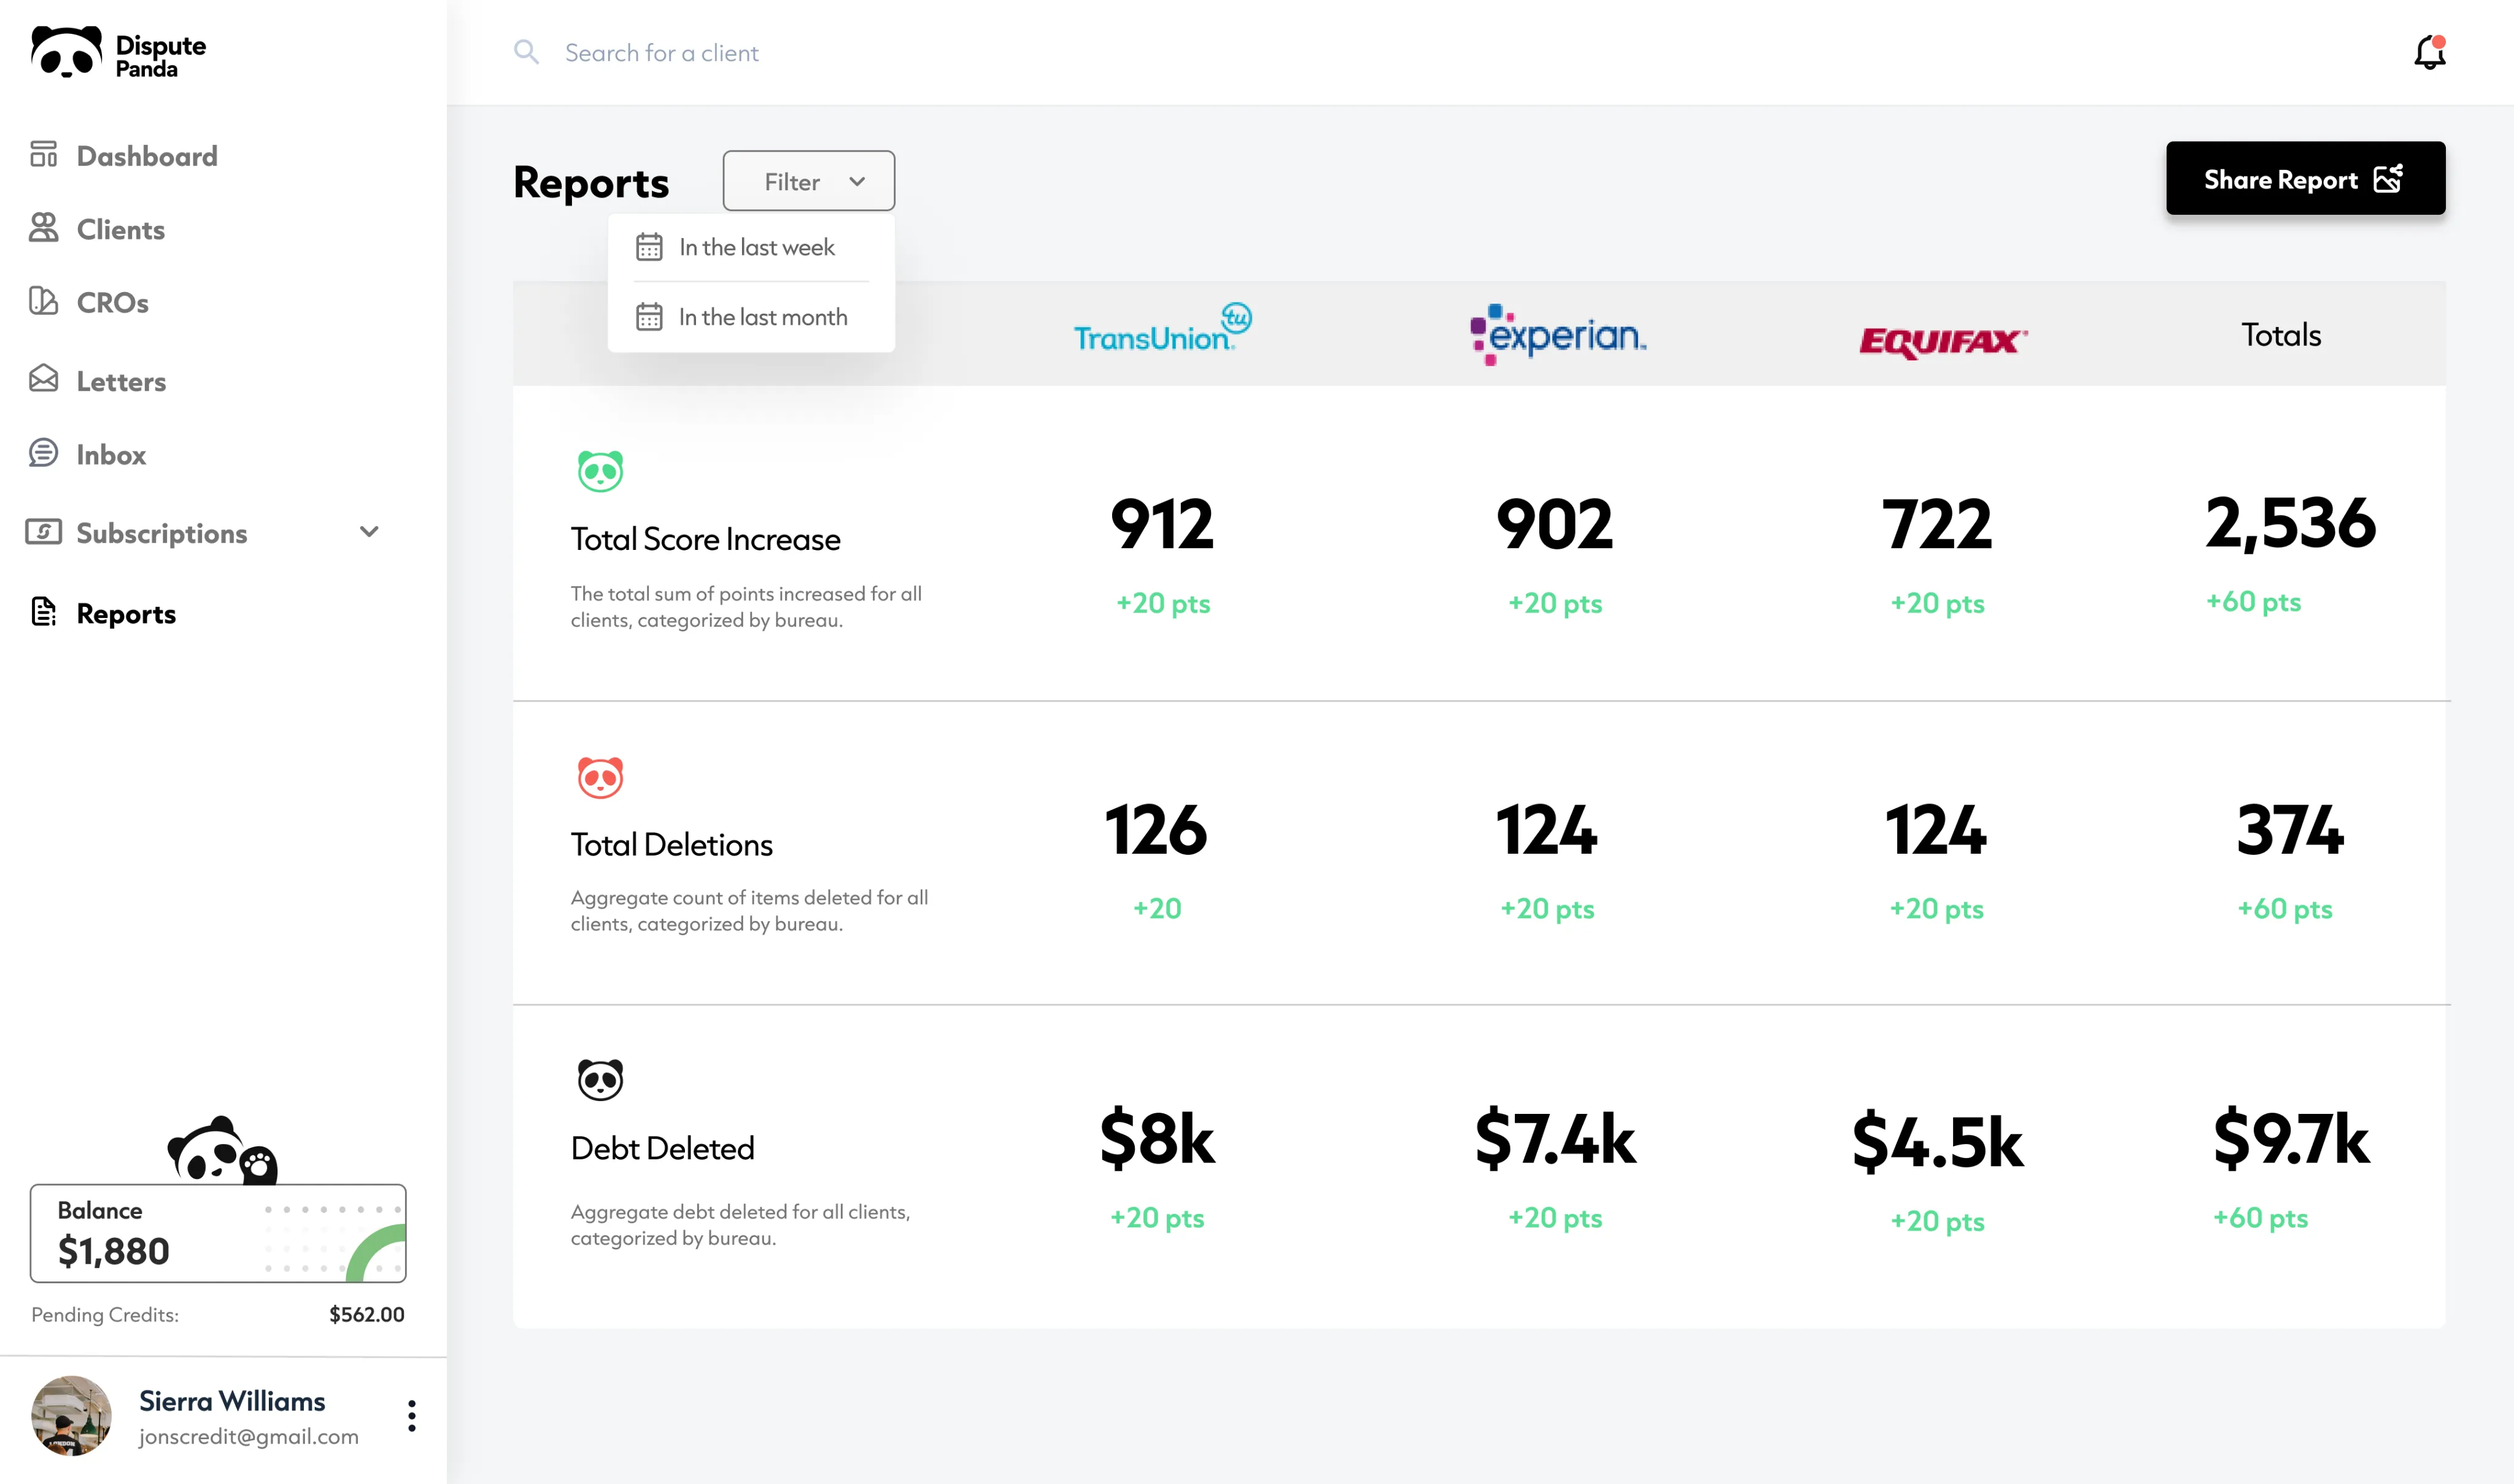Click Sierra Williams profile photo
The image size is (2514, 1484).
point(71,1415)
